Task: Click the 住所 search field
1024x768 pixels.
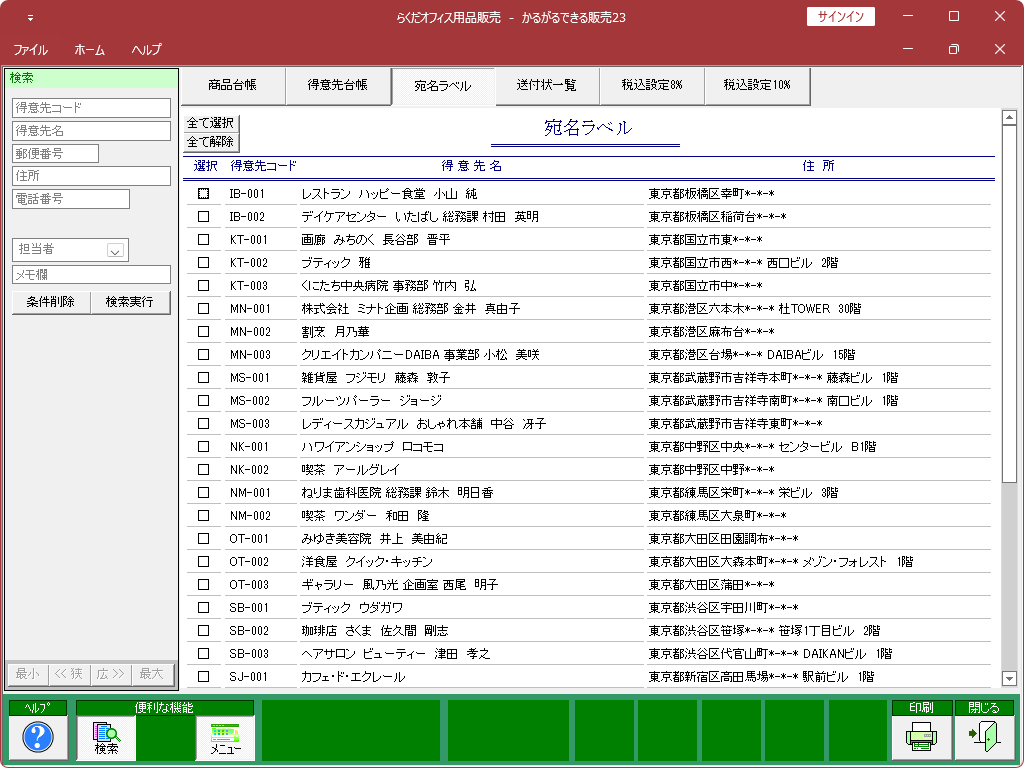Action: 91,176
